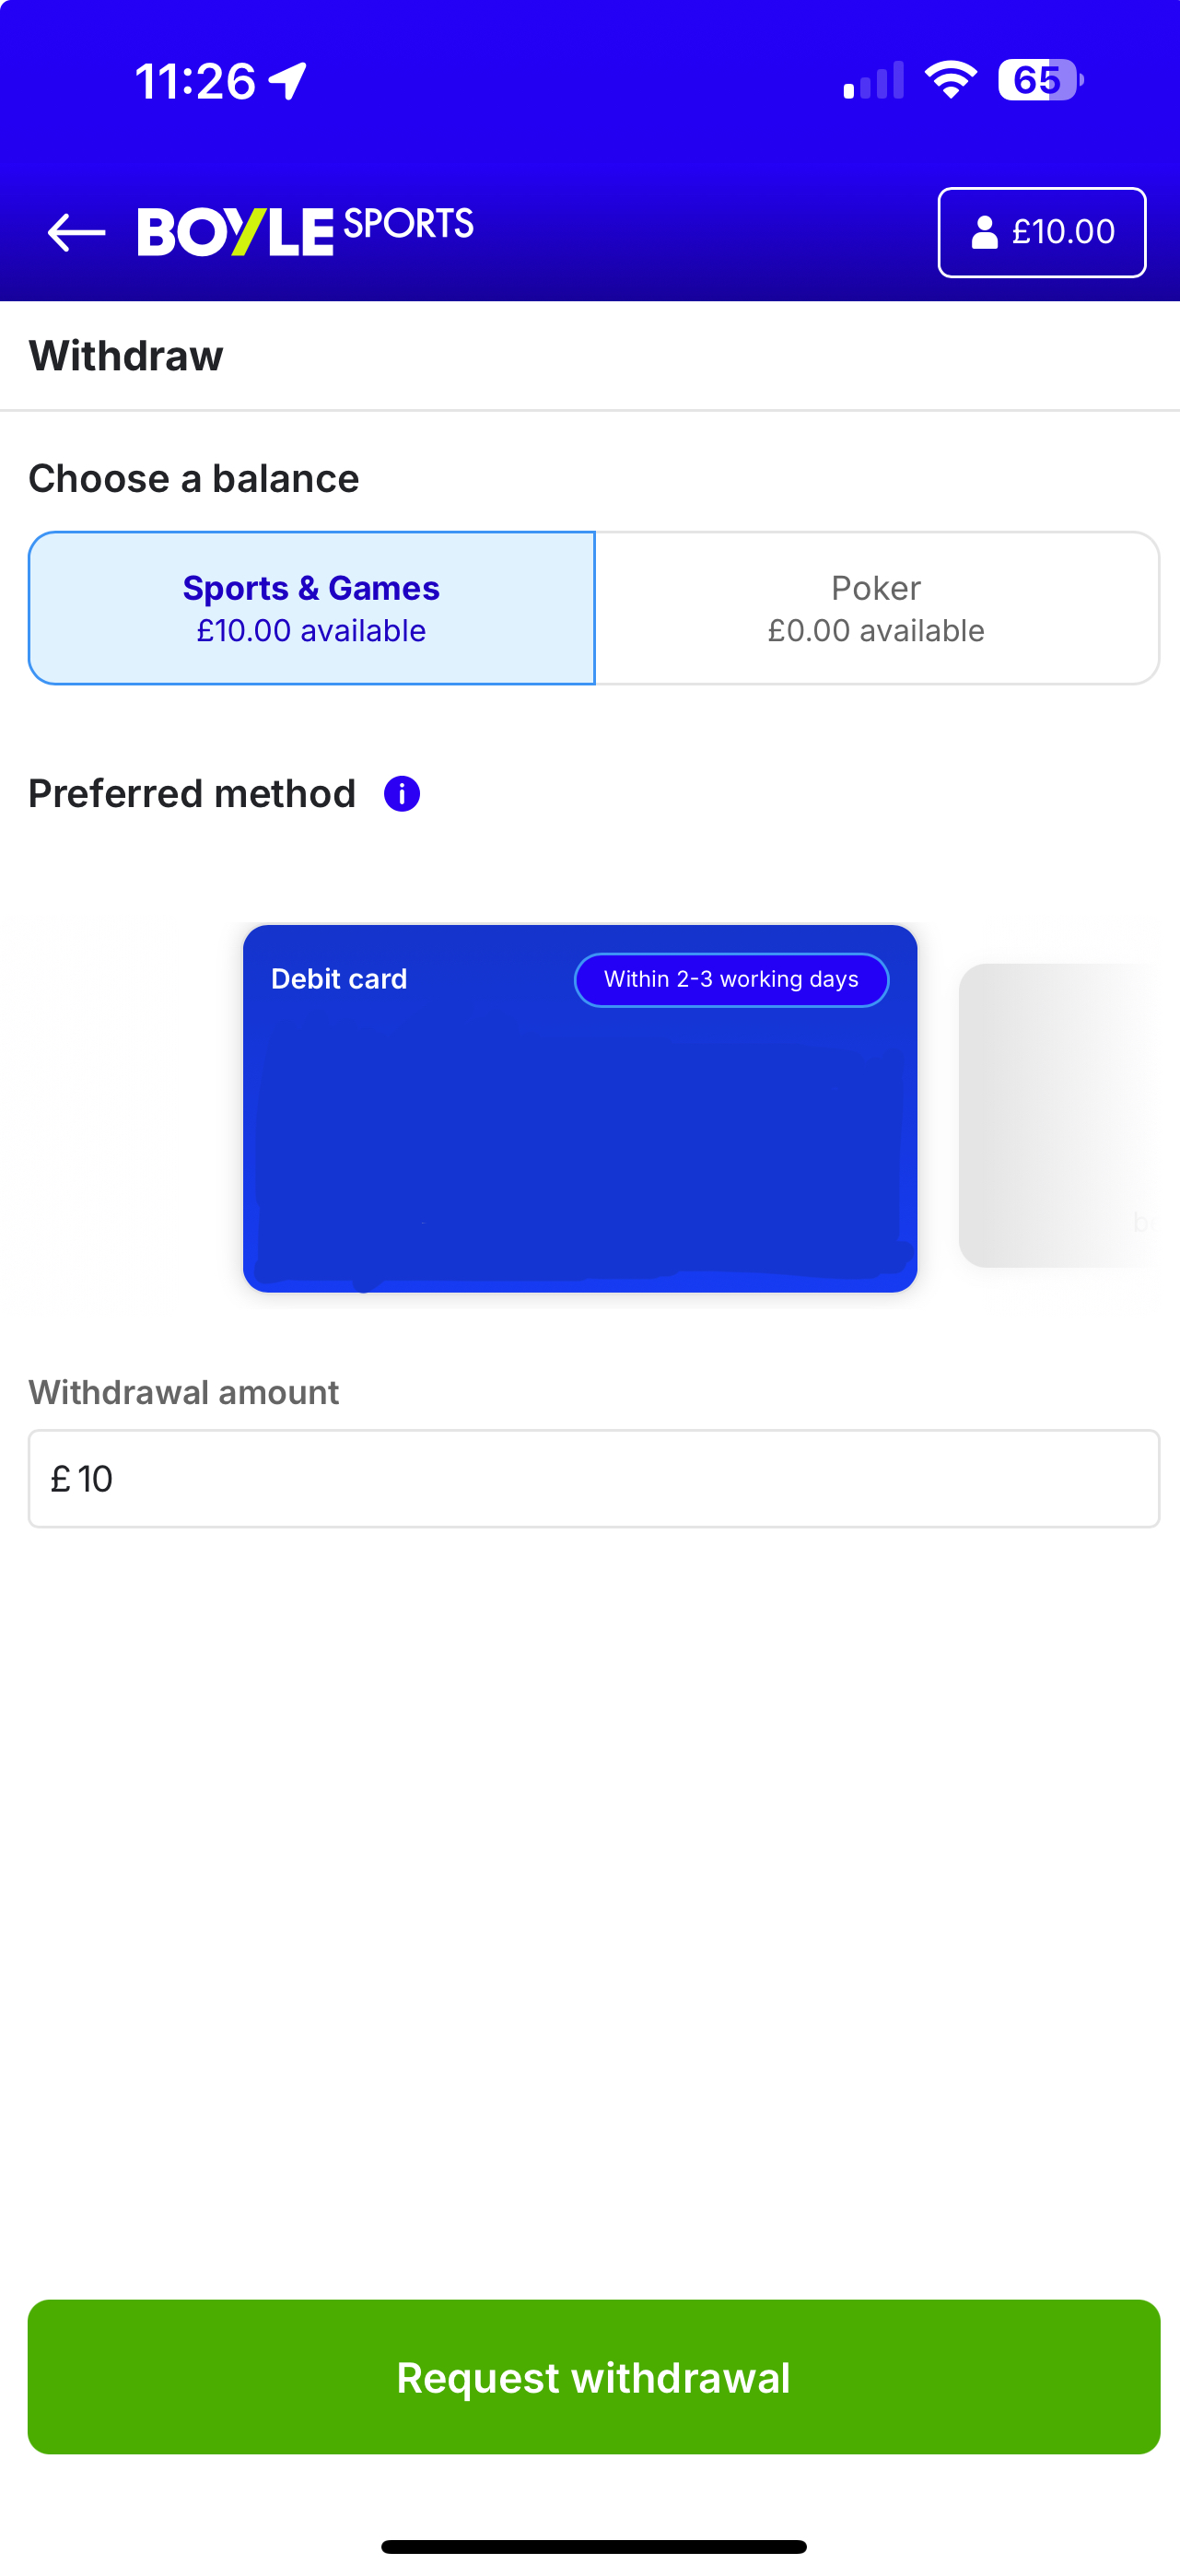Tap the home indicator bar
The height and width of the screenshot is (2576, 1180).
(x=594, y=2546)
